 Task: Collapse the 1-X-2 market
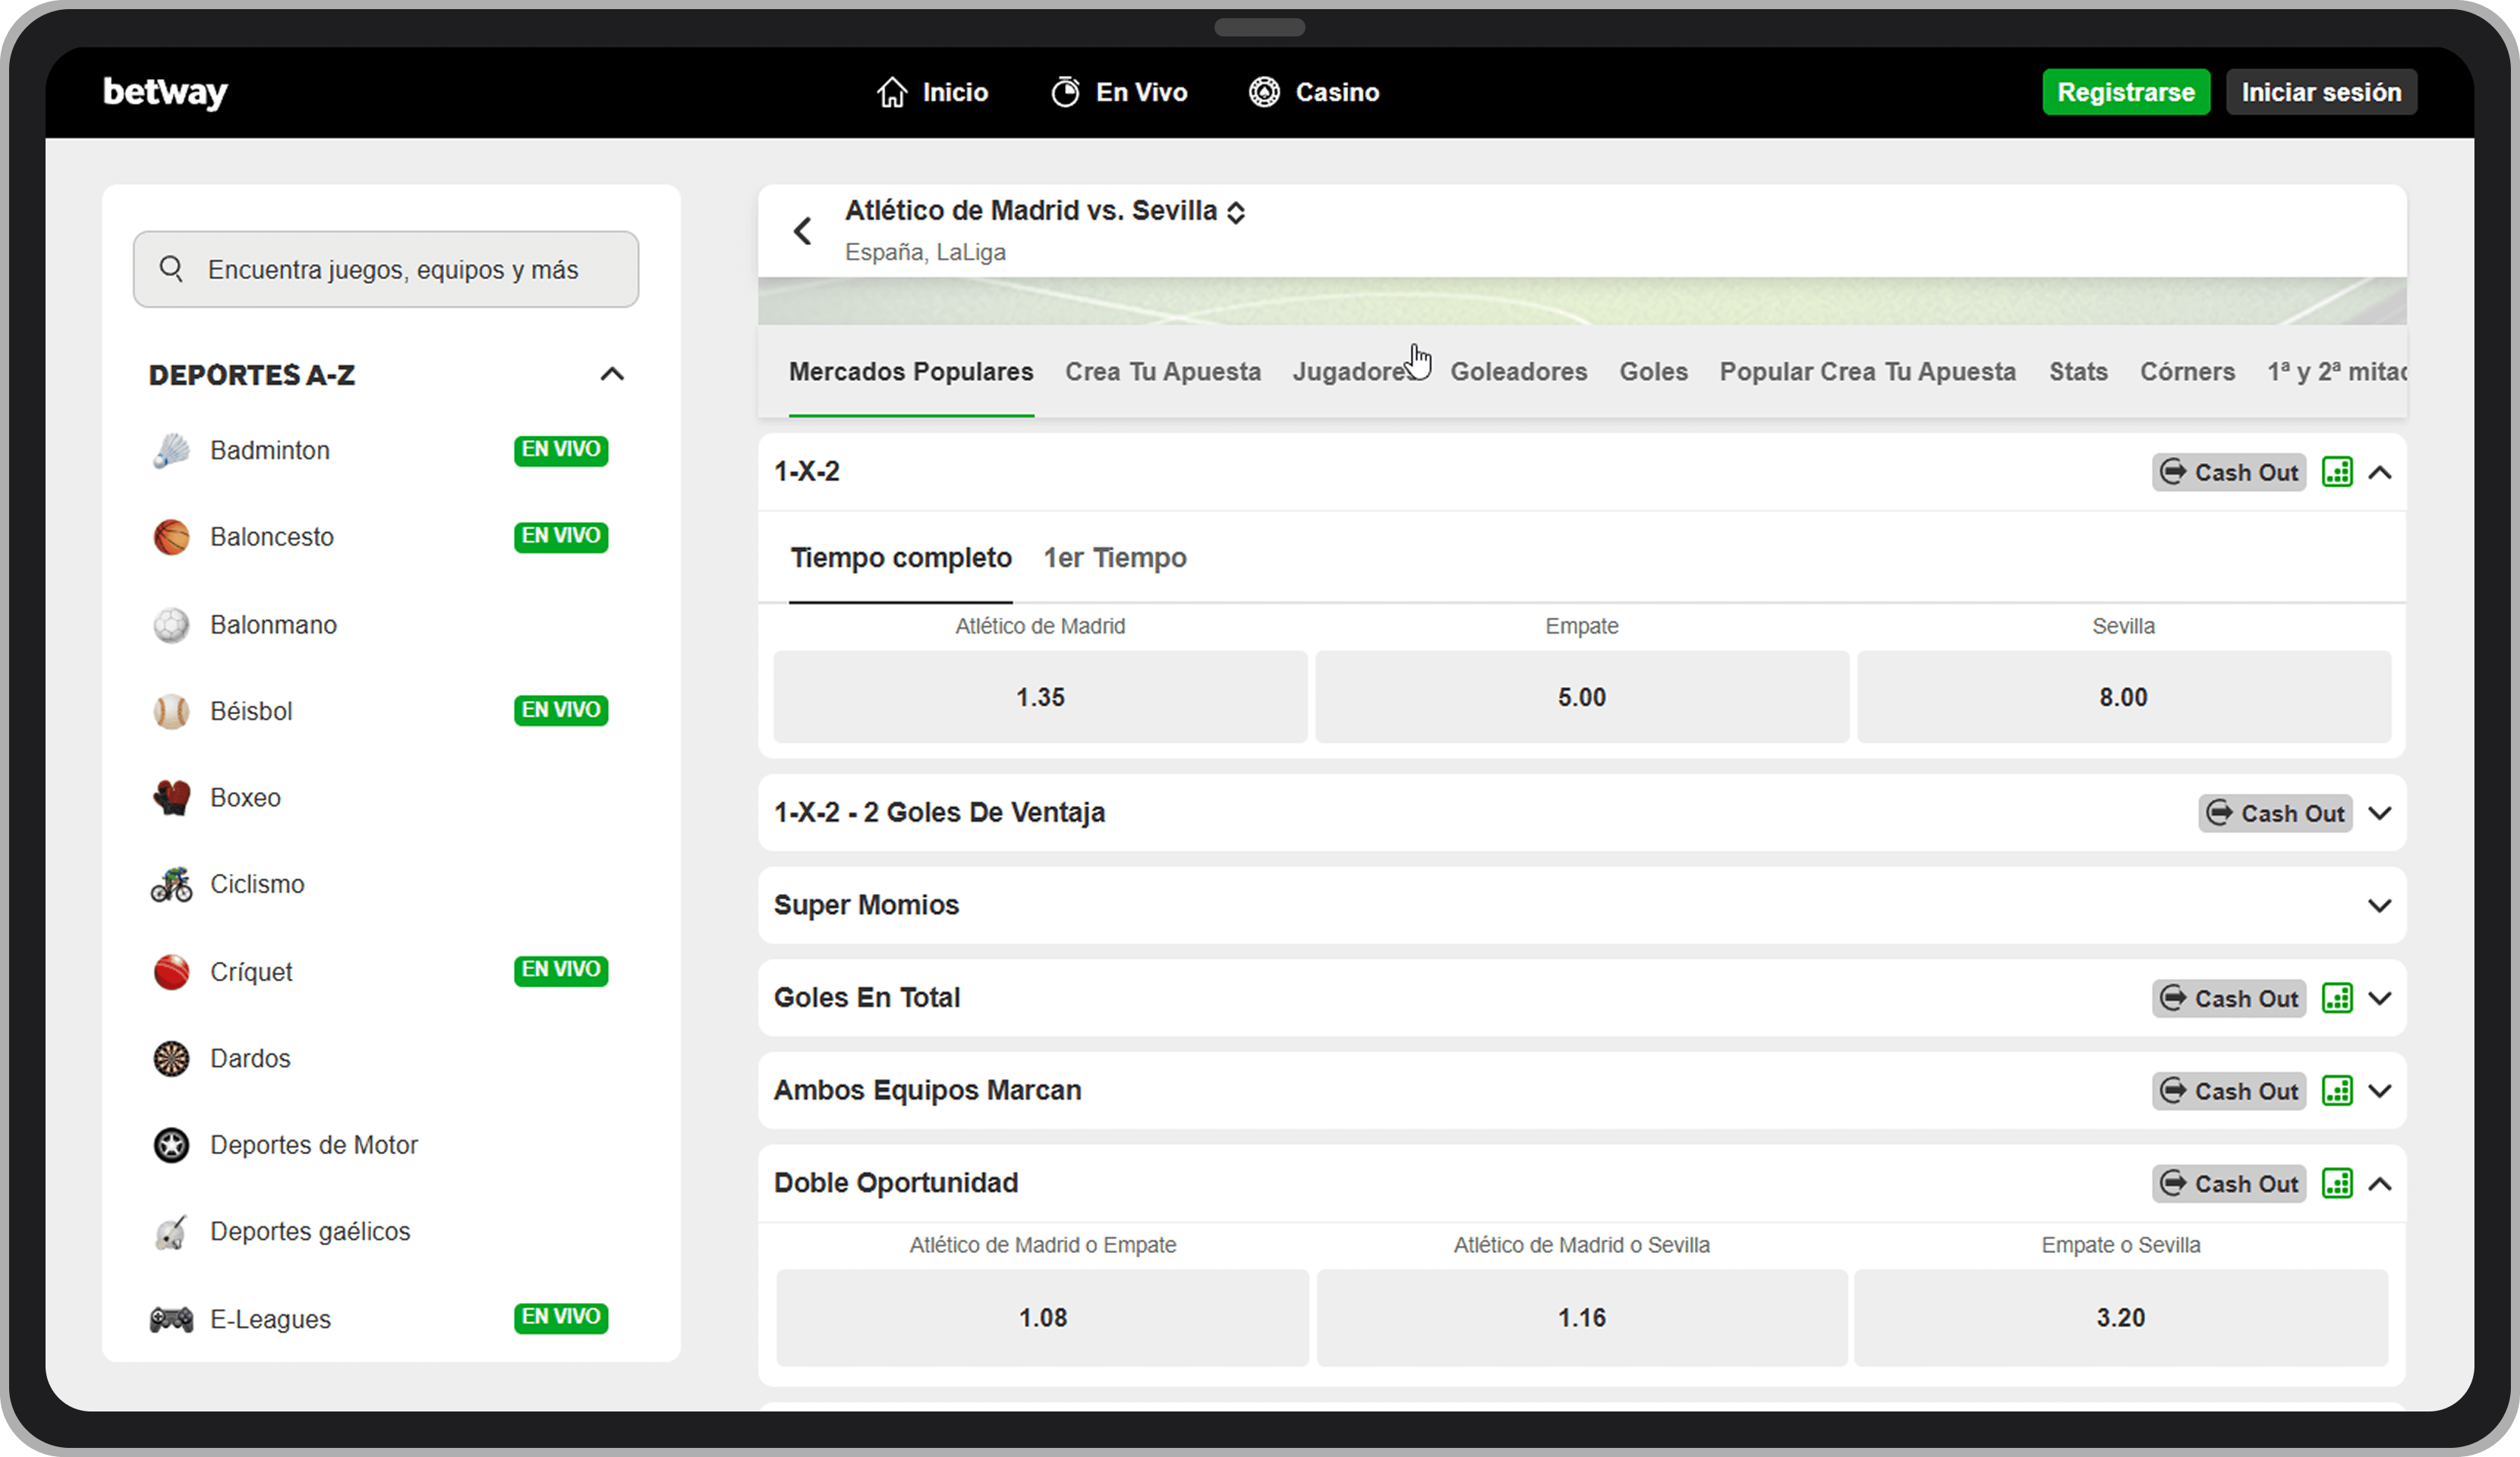[2380, 472]
